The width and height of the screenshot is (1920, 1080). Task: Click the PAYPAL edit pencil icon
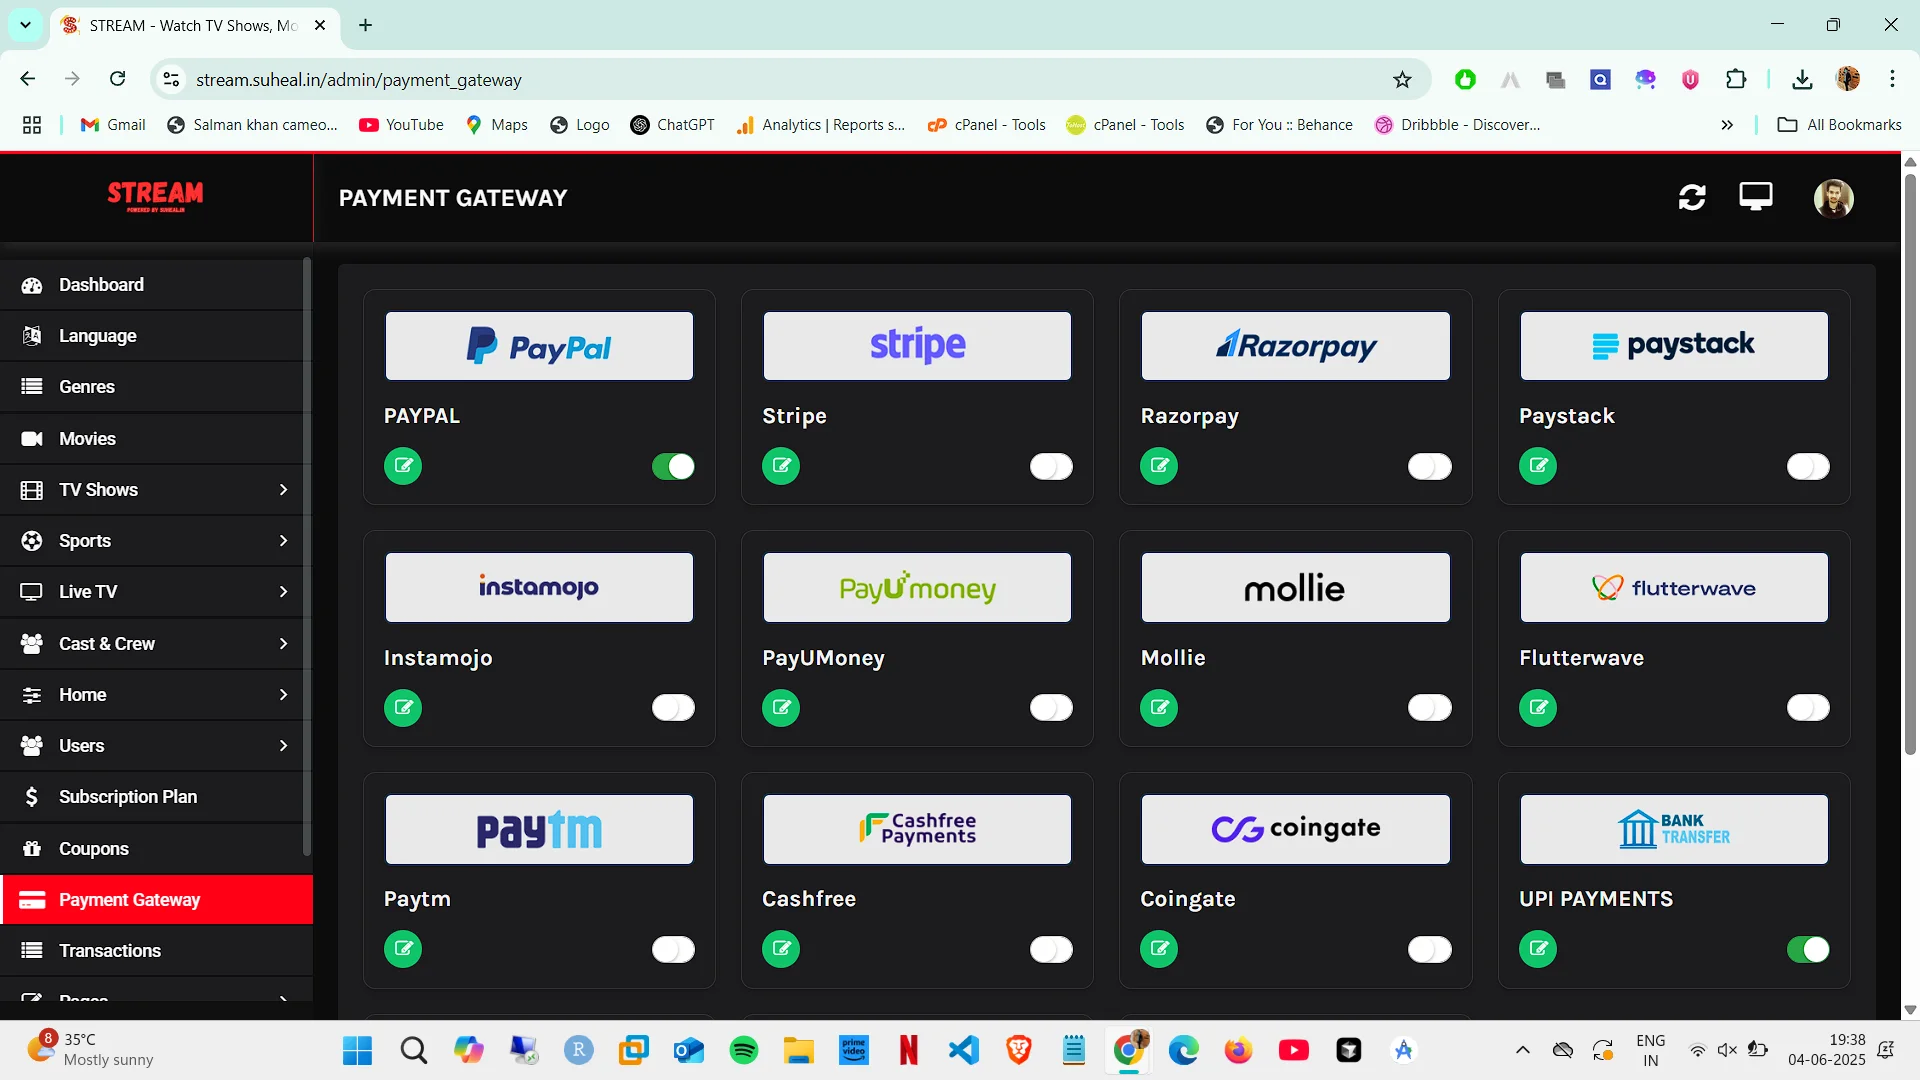tap(403, 466)
